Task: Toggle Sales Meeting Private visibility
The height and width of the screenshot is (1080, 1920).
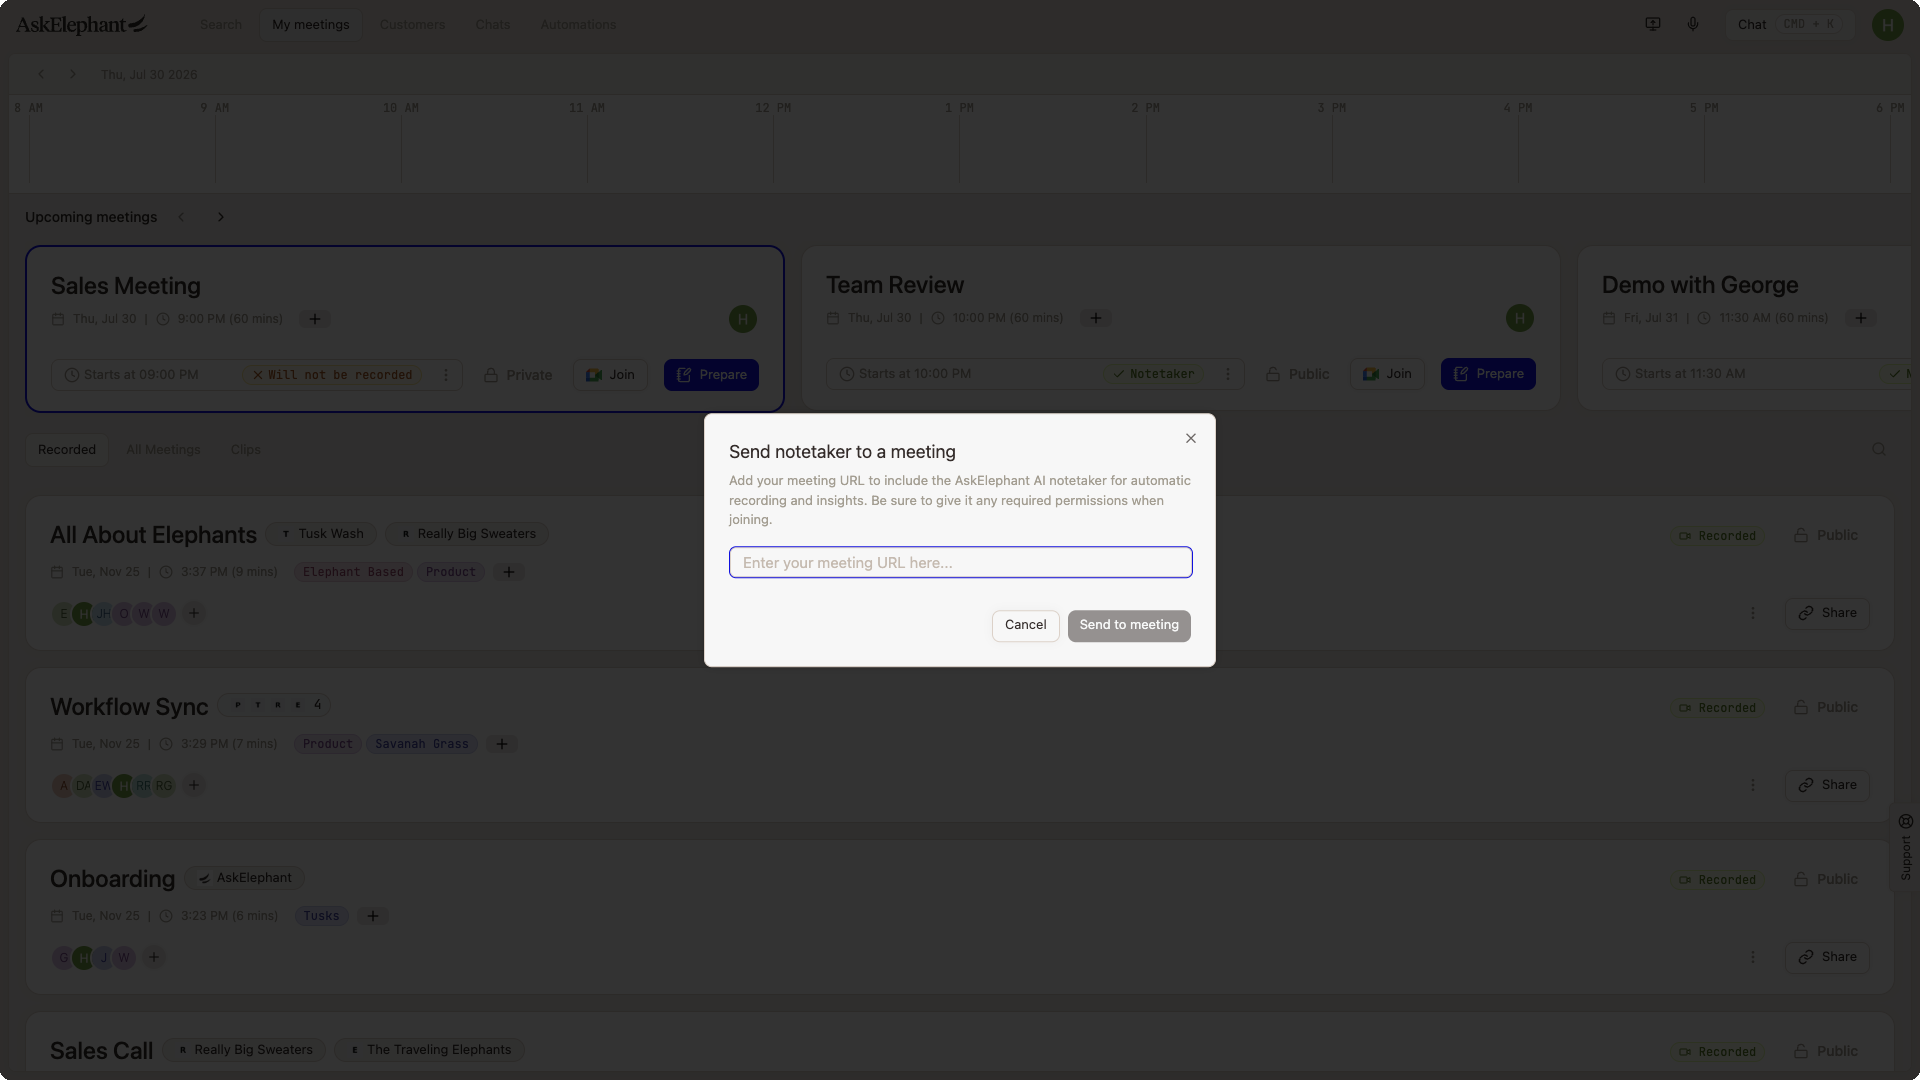Action: tap(518, 375)
